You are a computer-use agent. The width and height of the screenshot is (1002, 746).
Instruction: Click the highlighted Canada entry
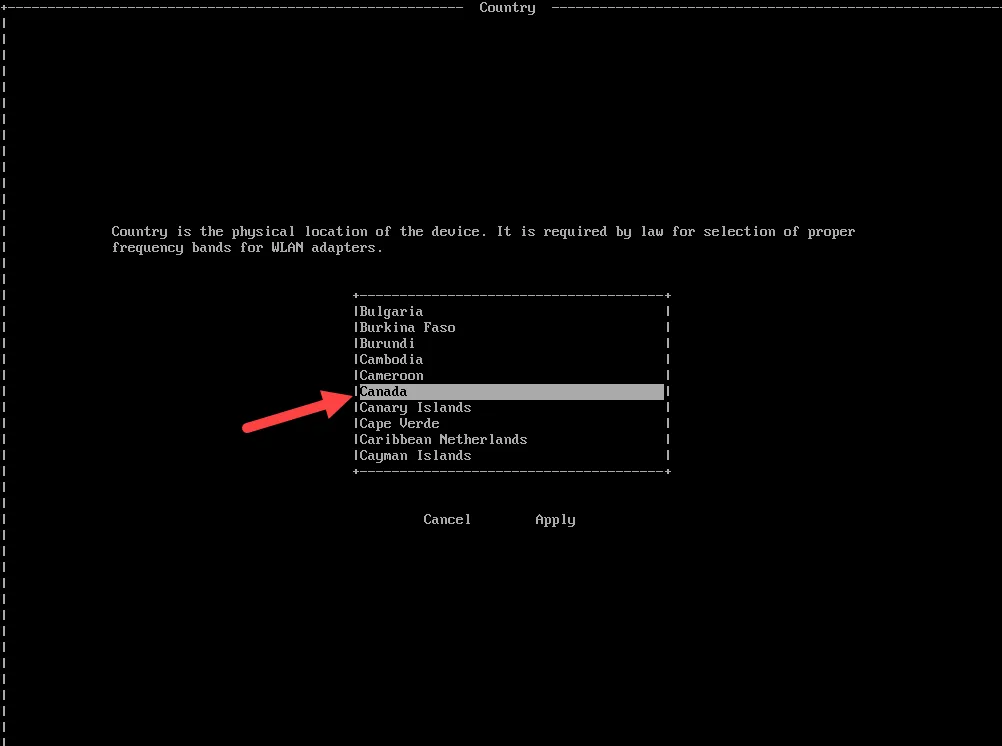click(x=511, y=391)
